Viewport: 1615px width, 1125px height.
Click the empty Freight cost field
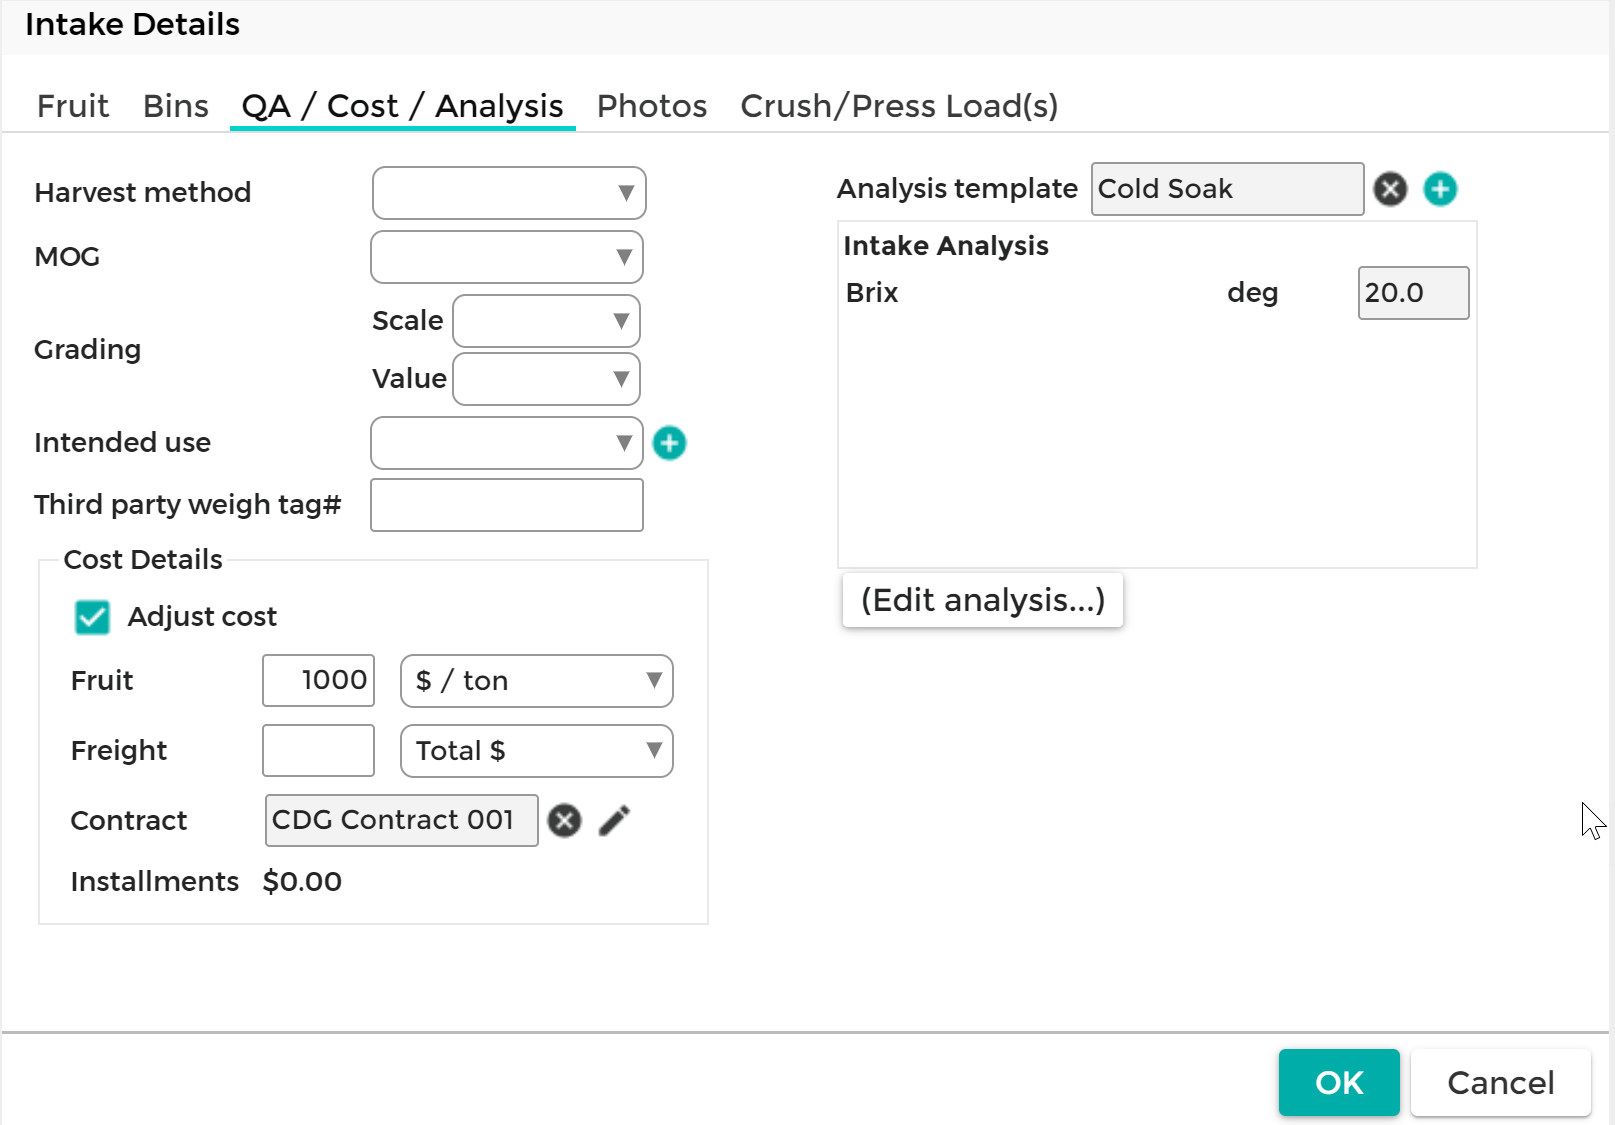(318, 751)
